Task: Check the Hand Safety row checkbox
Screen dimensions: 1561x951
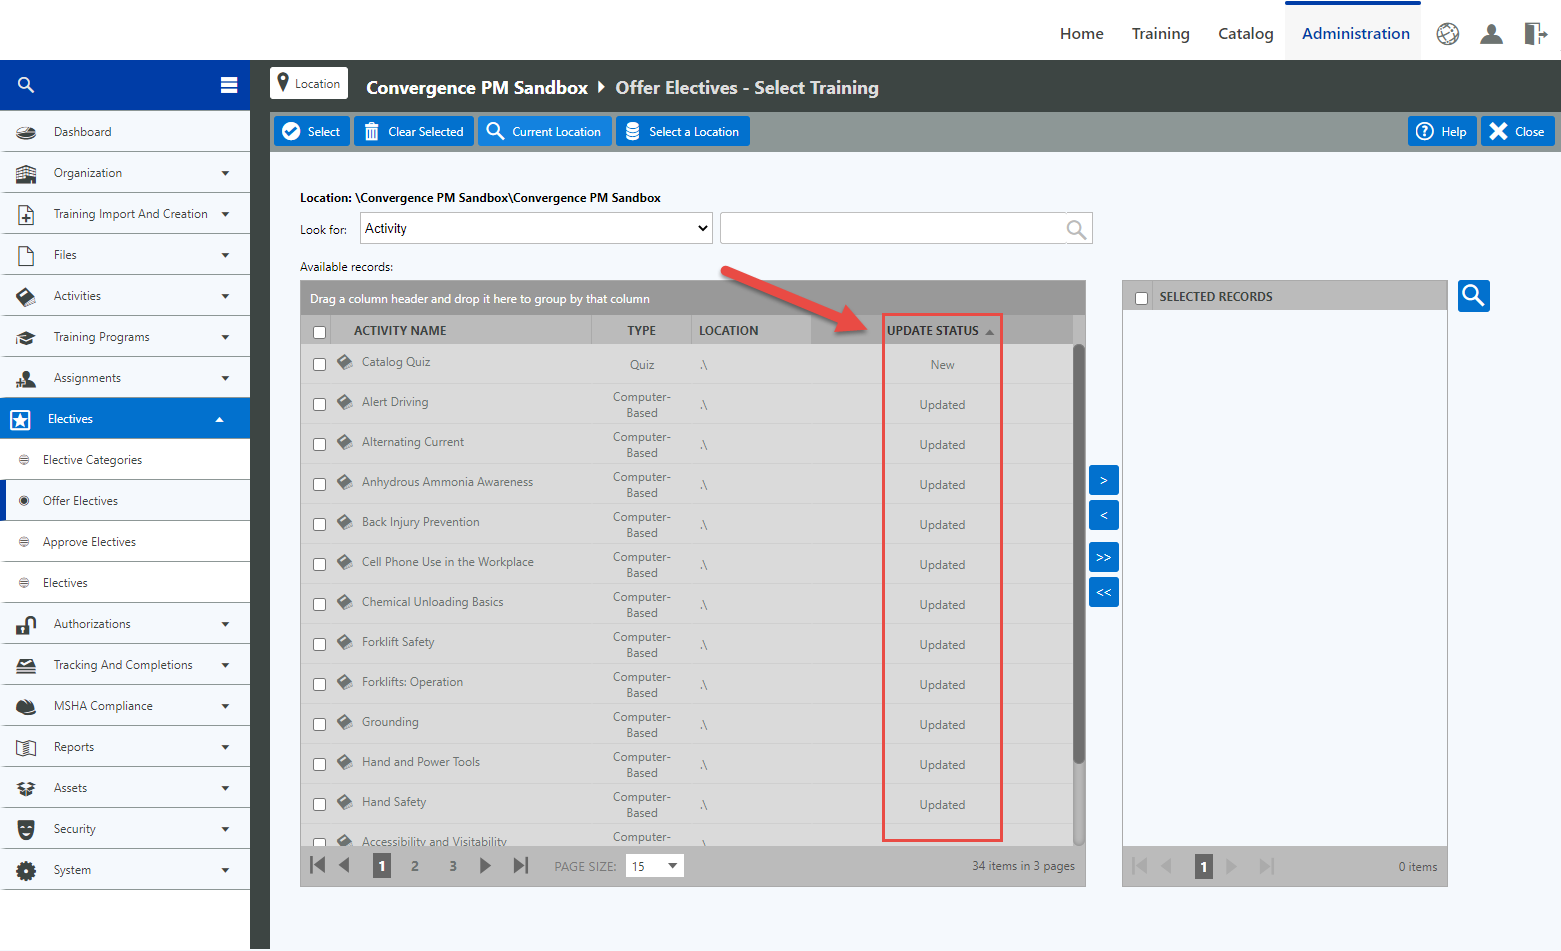Action: click(x=319, y=804)
